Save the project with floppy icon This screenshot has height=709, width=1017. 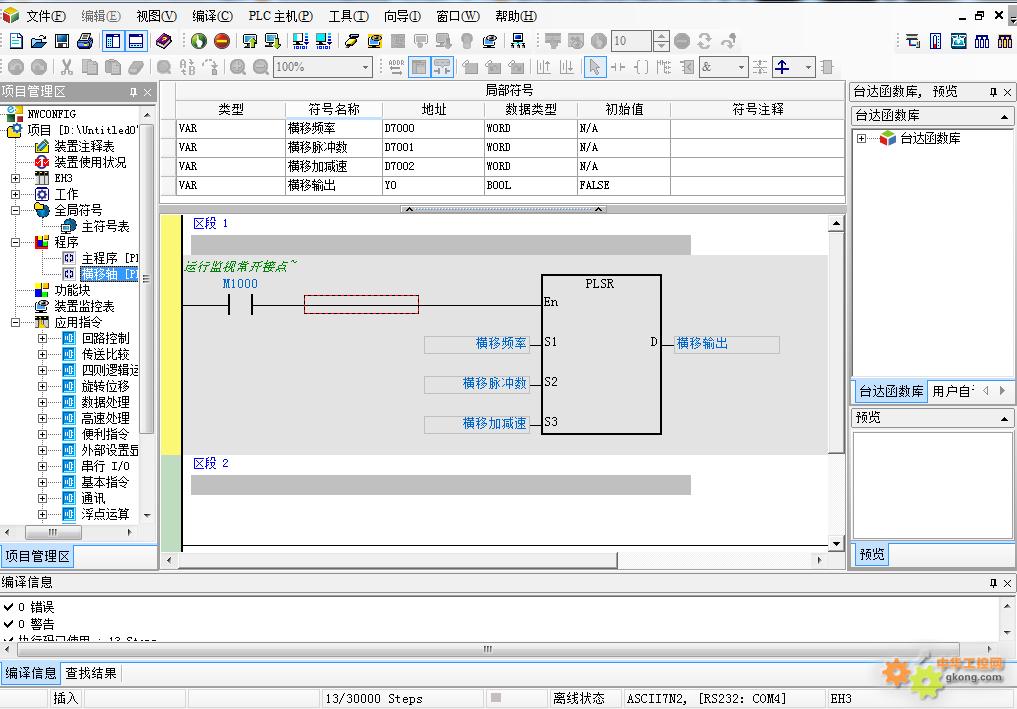click(x=62, y=41)
